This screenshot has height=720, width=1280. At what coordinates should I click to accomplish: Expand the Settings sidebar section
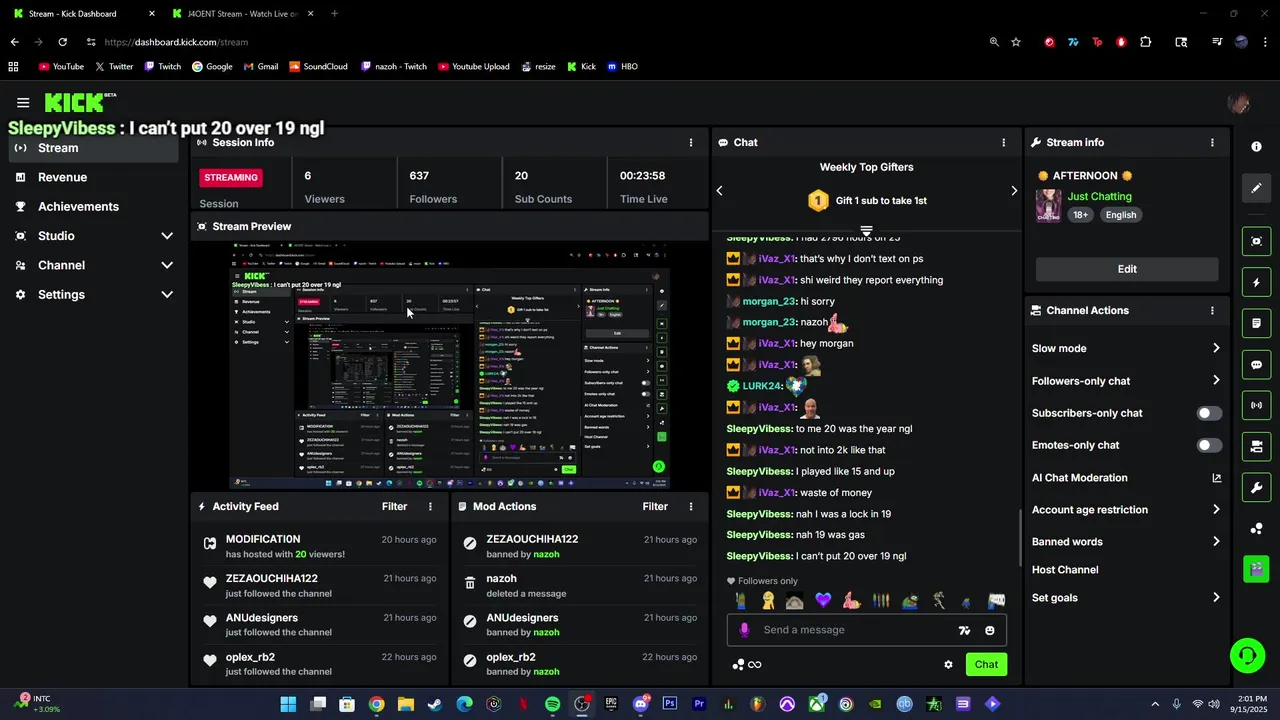point(93,295)
